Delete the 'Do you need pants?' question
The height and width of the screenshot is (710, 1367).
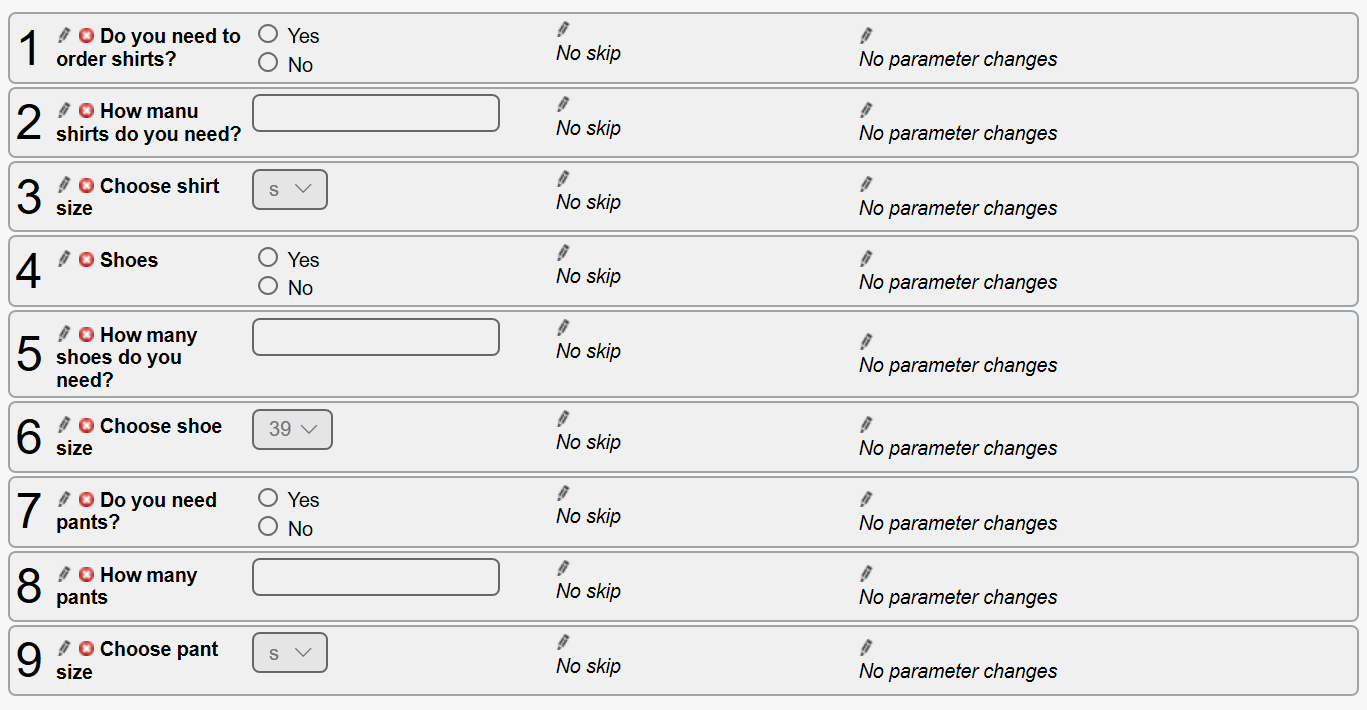coord(87,500)
